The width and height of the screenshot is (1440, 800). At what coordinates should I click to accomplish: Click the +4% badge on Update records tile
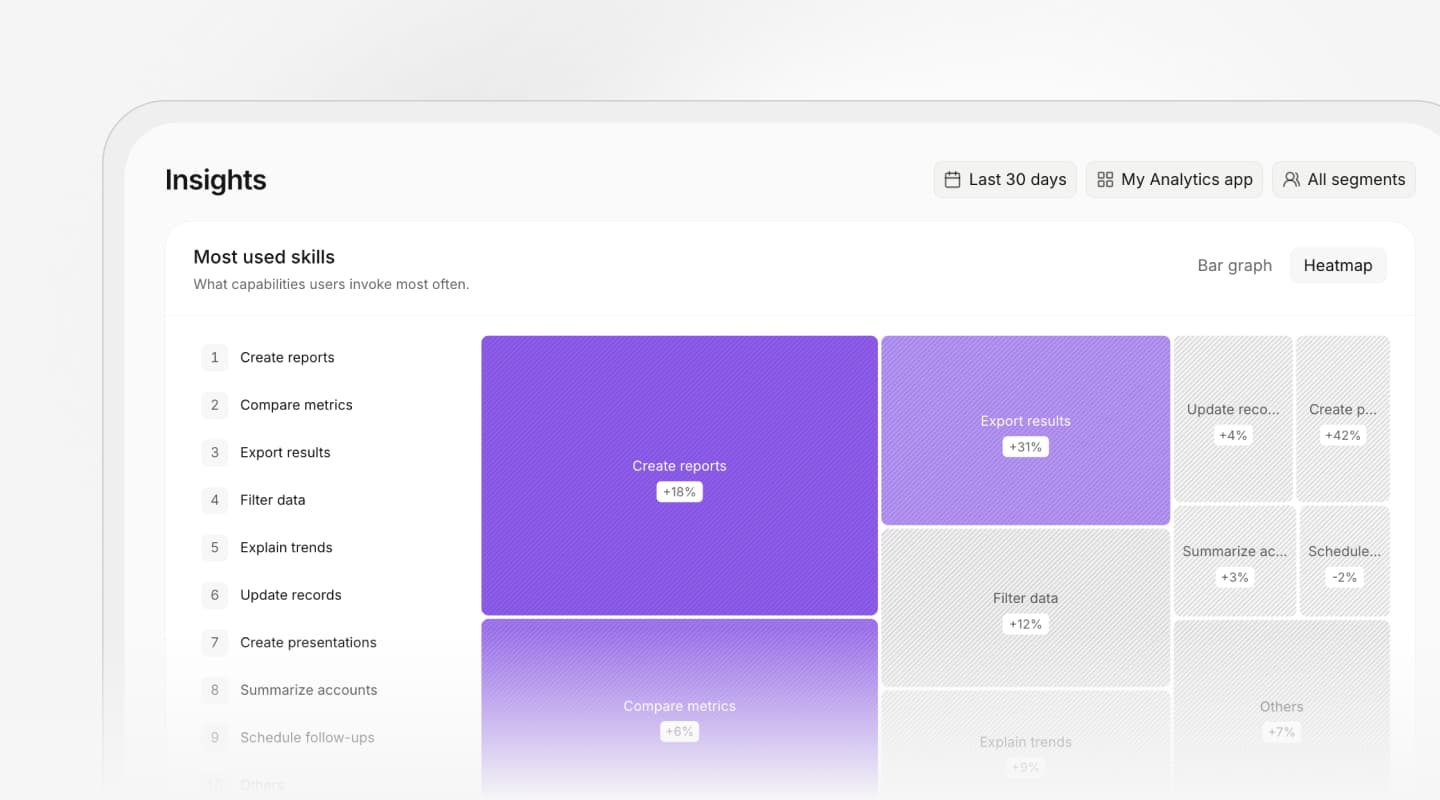[x=1233, y=435]
